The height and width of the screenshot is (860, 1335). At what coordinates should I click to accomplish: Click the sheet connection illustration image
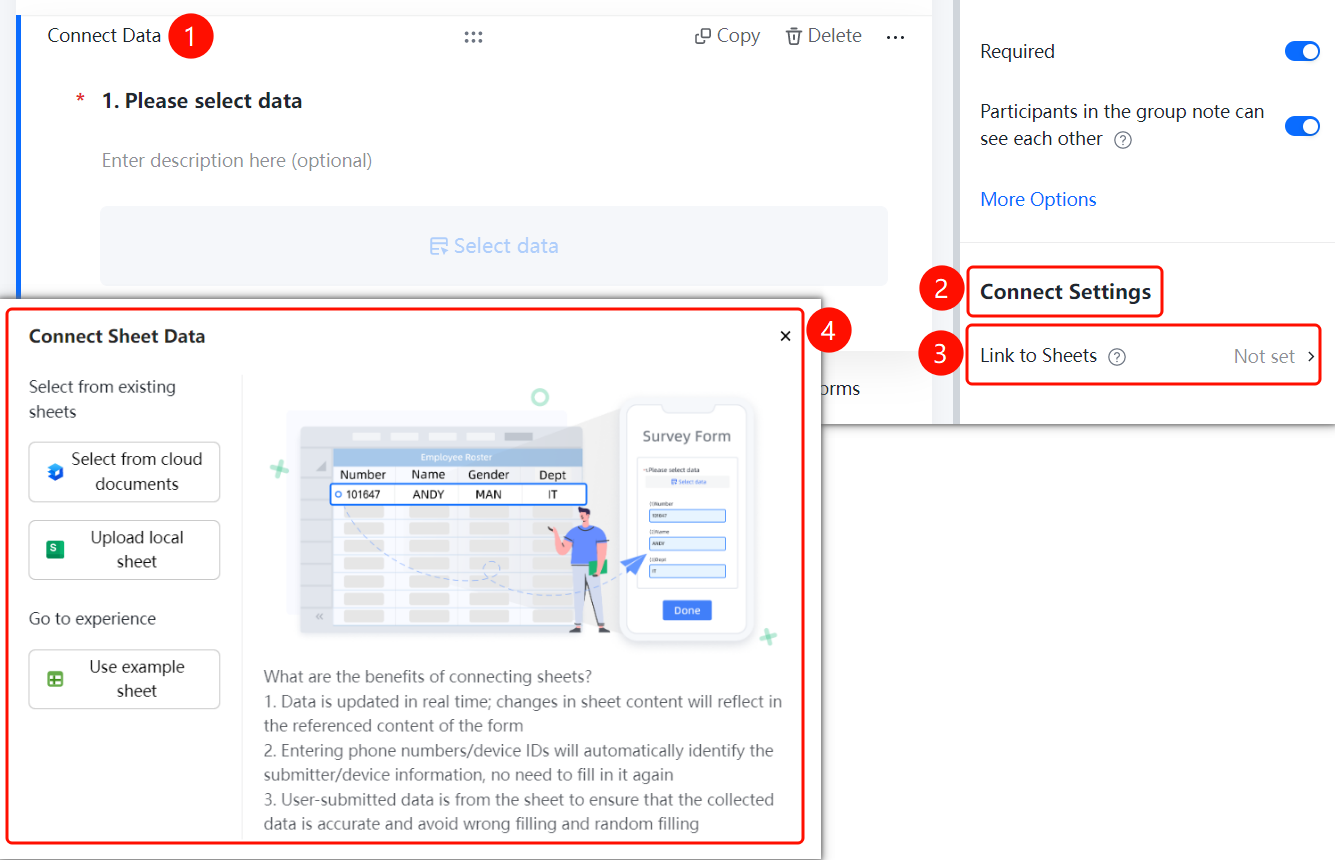[x=523, y=515]
